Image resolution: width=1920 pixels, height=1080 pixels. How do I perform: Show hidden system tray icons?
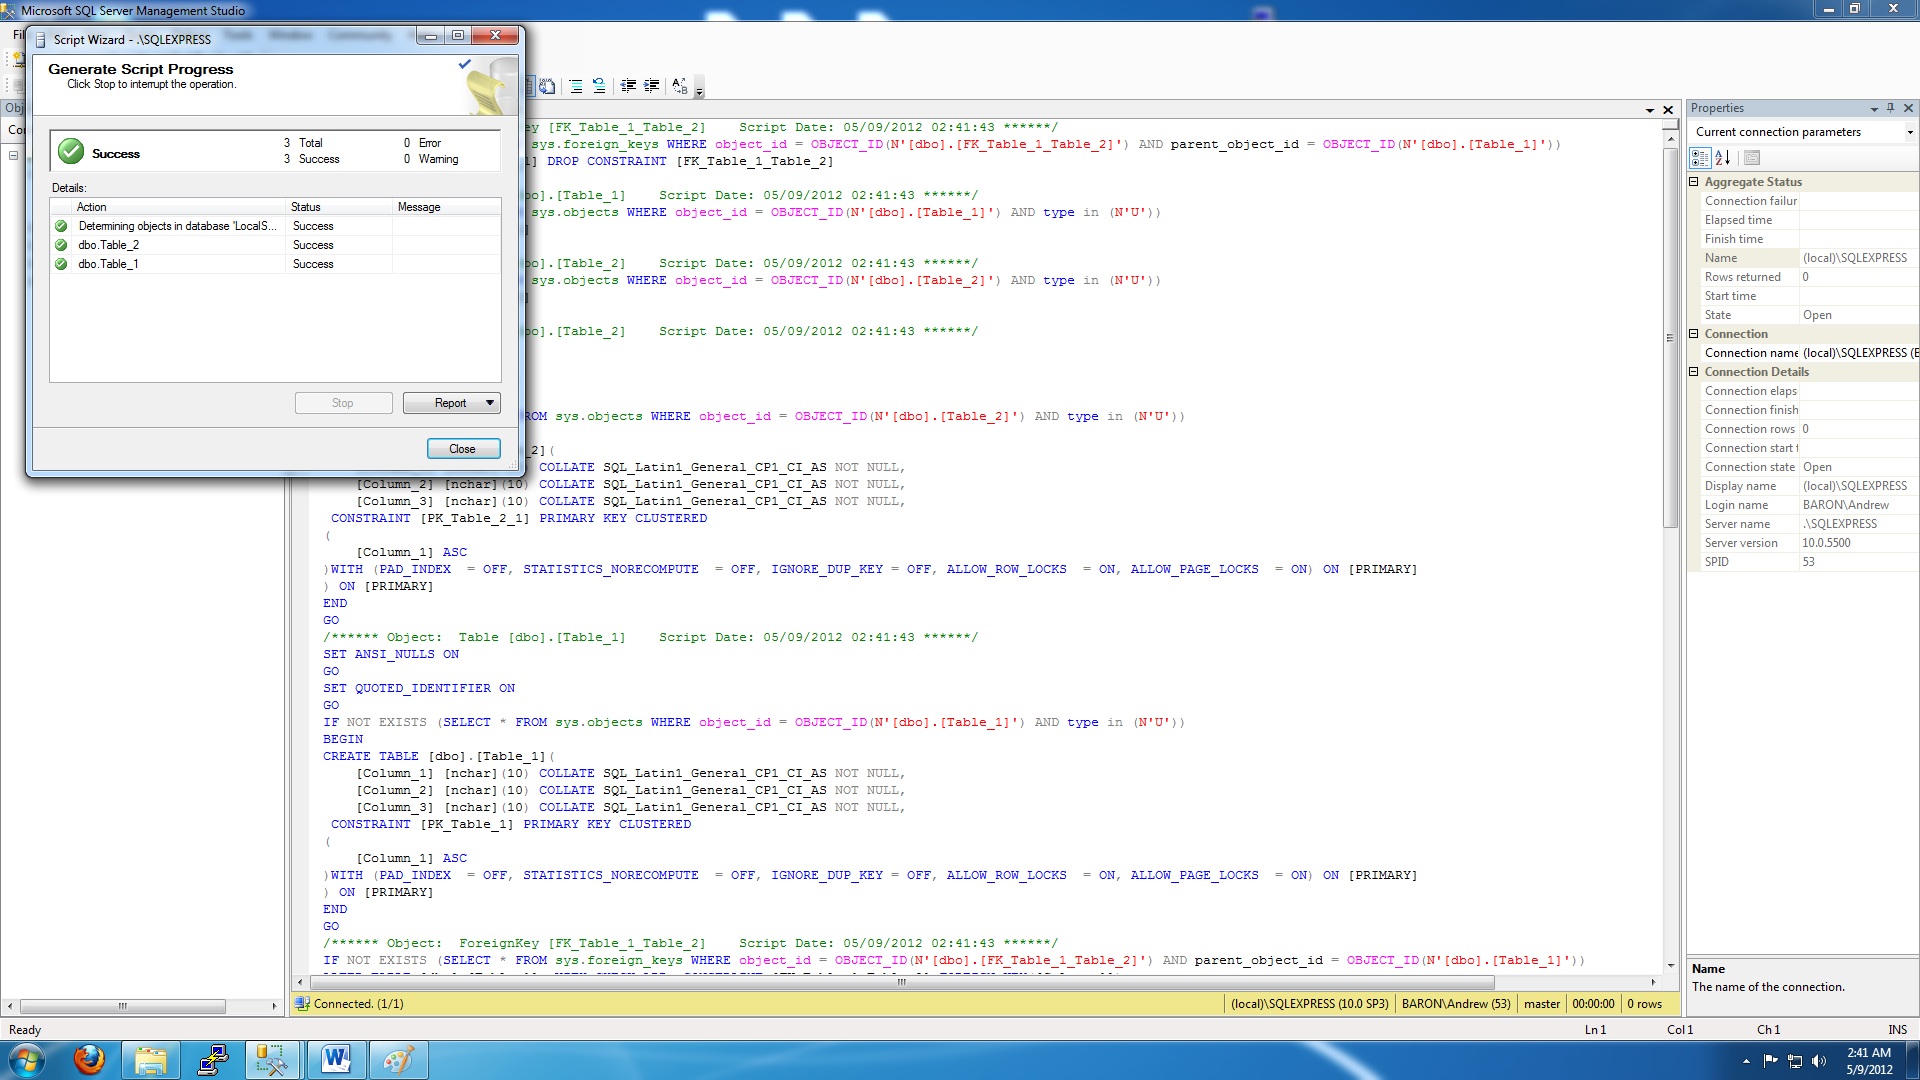[1746, 1061]
